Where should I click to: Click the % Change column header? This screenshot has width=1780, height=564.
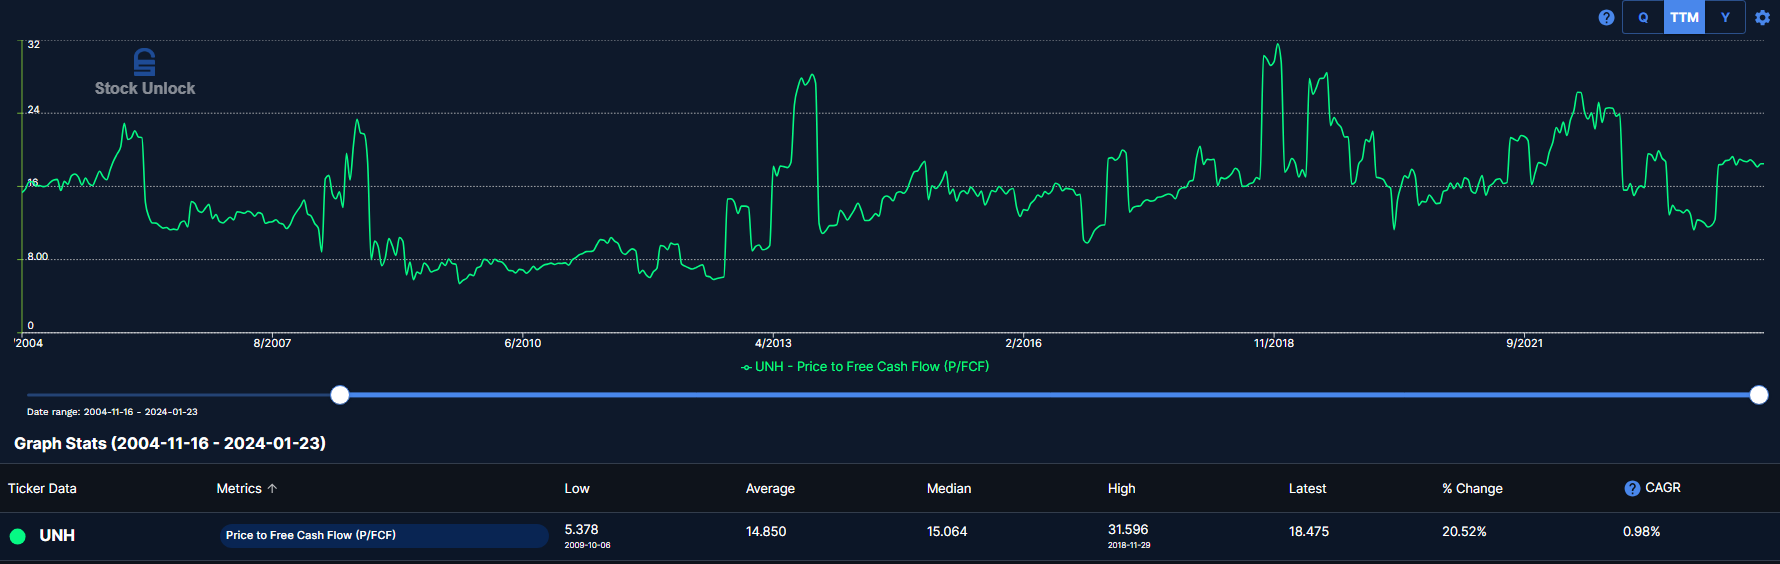pos(1472,488)
